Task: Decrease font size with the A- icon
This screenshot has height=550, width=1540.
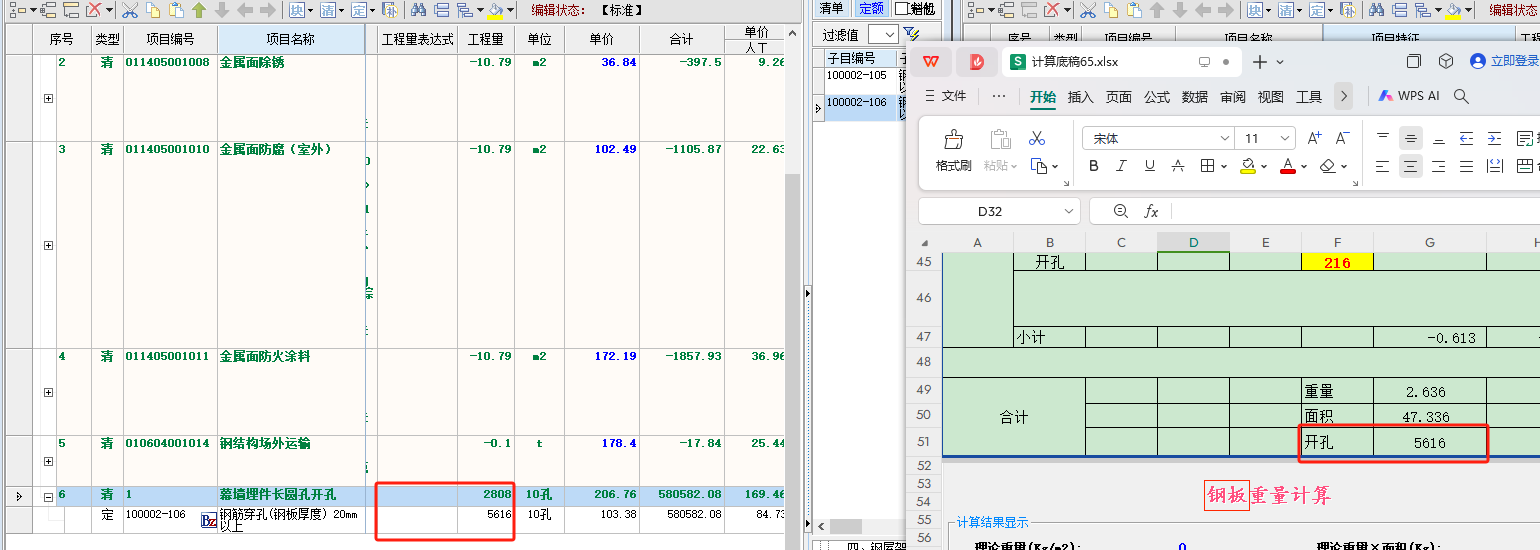Action: point(1343,138)
